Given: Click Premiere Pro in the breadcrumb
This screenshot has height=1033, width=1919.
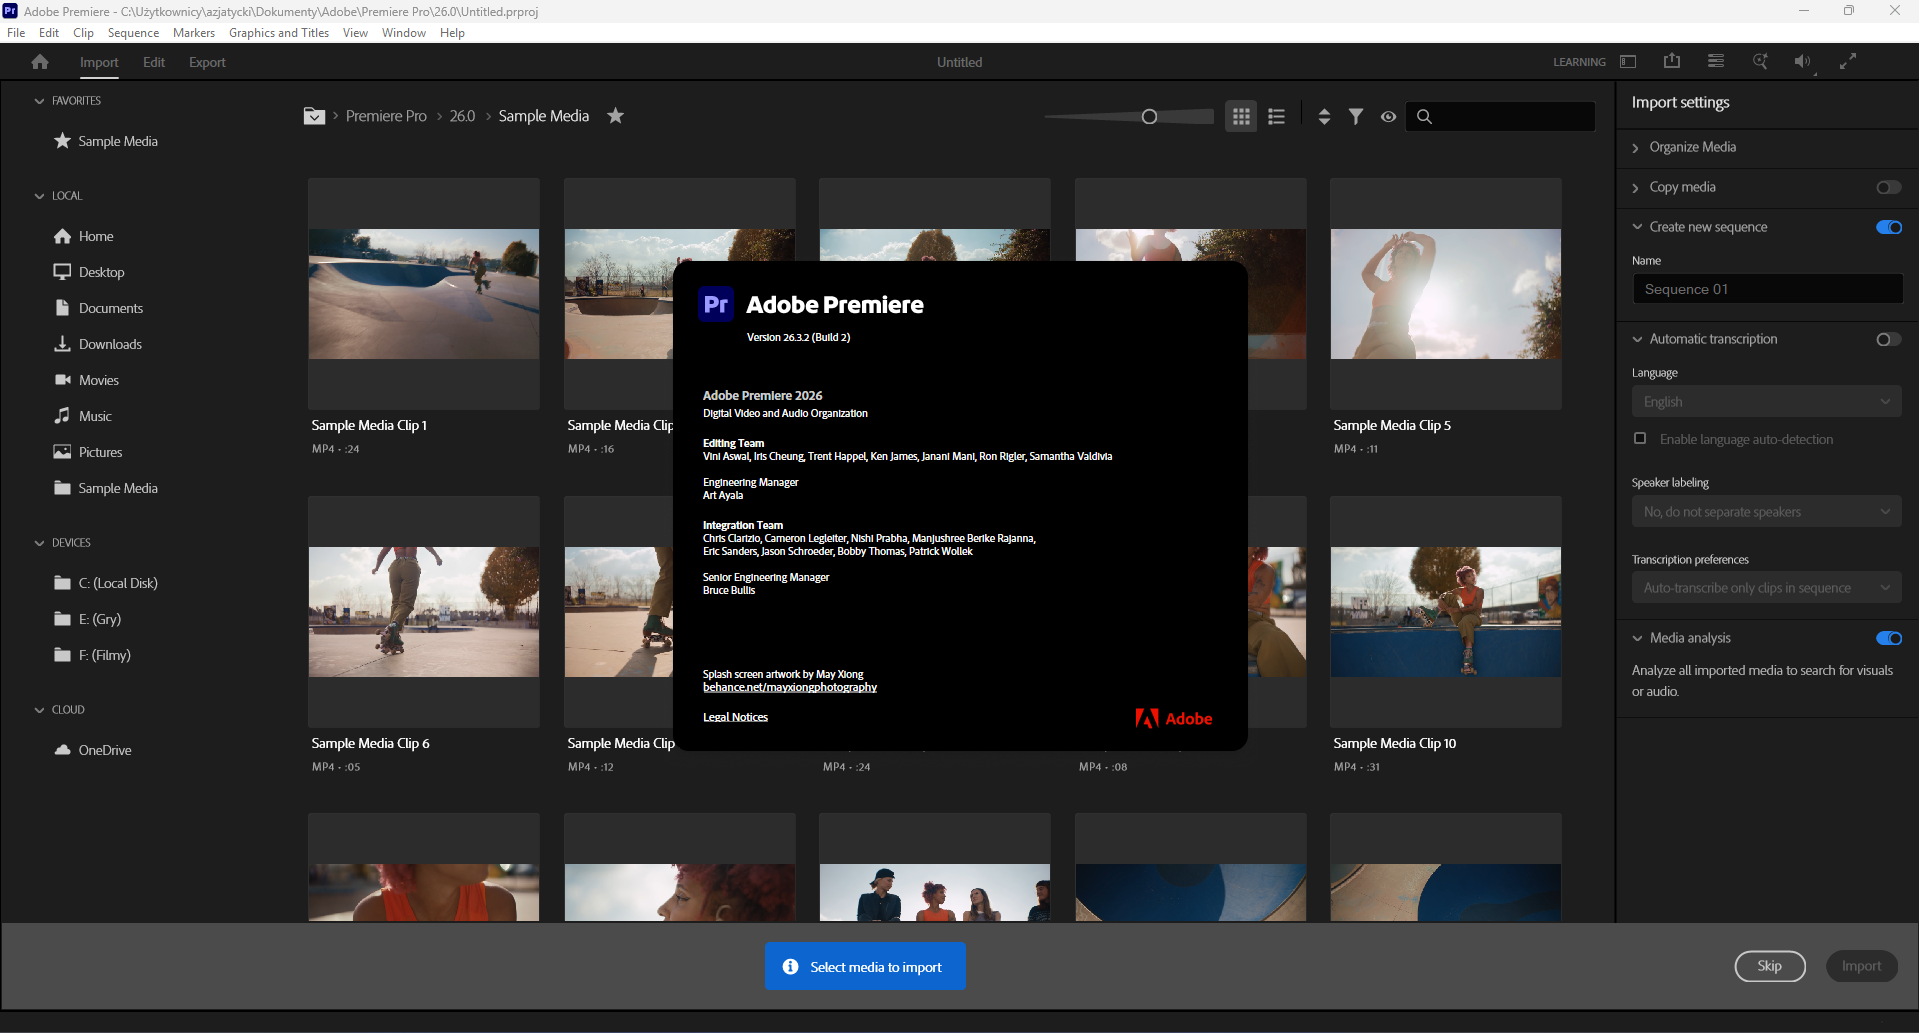Looking at the screenshot, I should click(x=386, y=116).
